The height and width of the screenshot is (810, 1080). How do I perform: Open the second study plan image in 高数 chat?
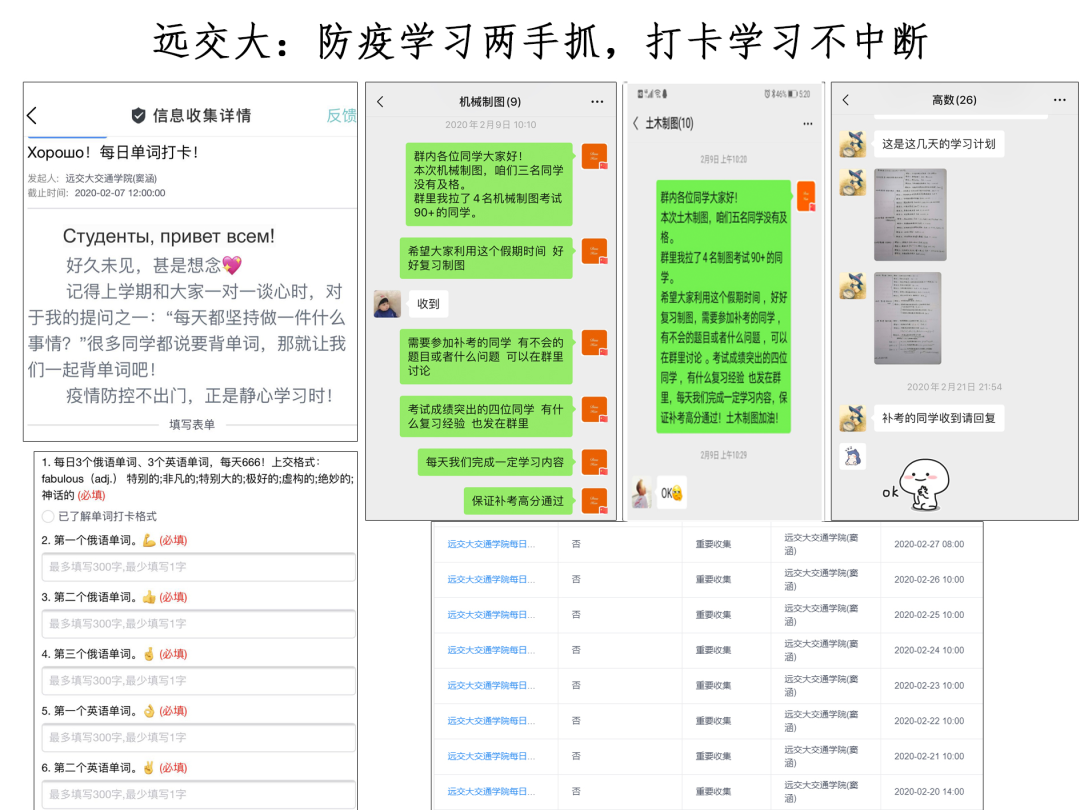click(907, 317)
